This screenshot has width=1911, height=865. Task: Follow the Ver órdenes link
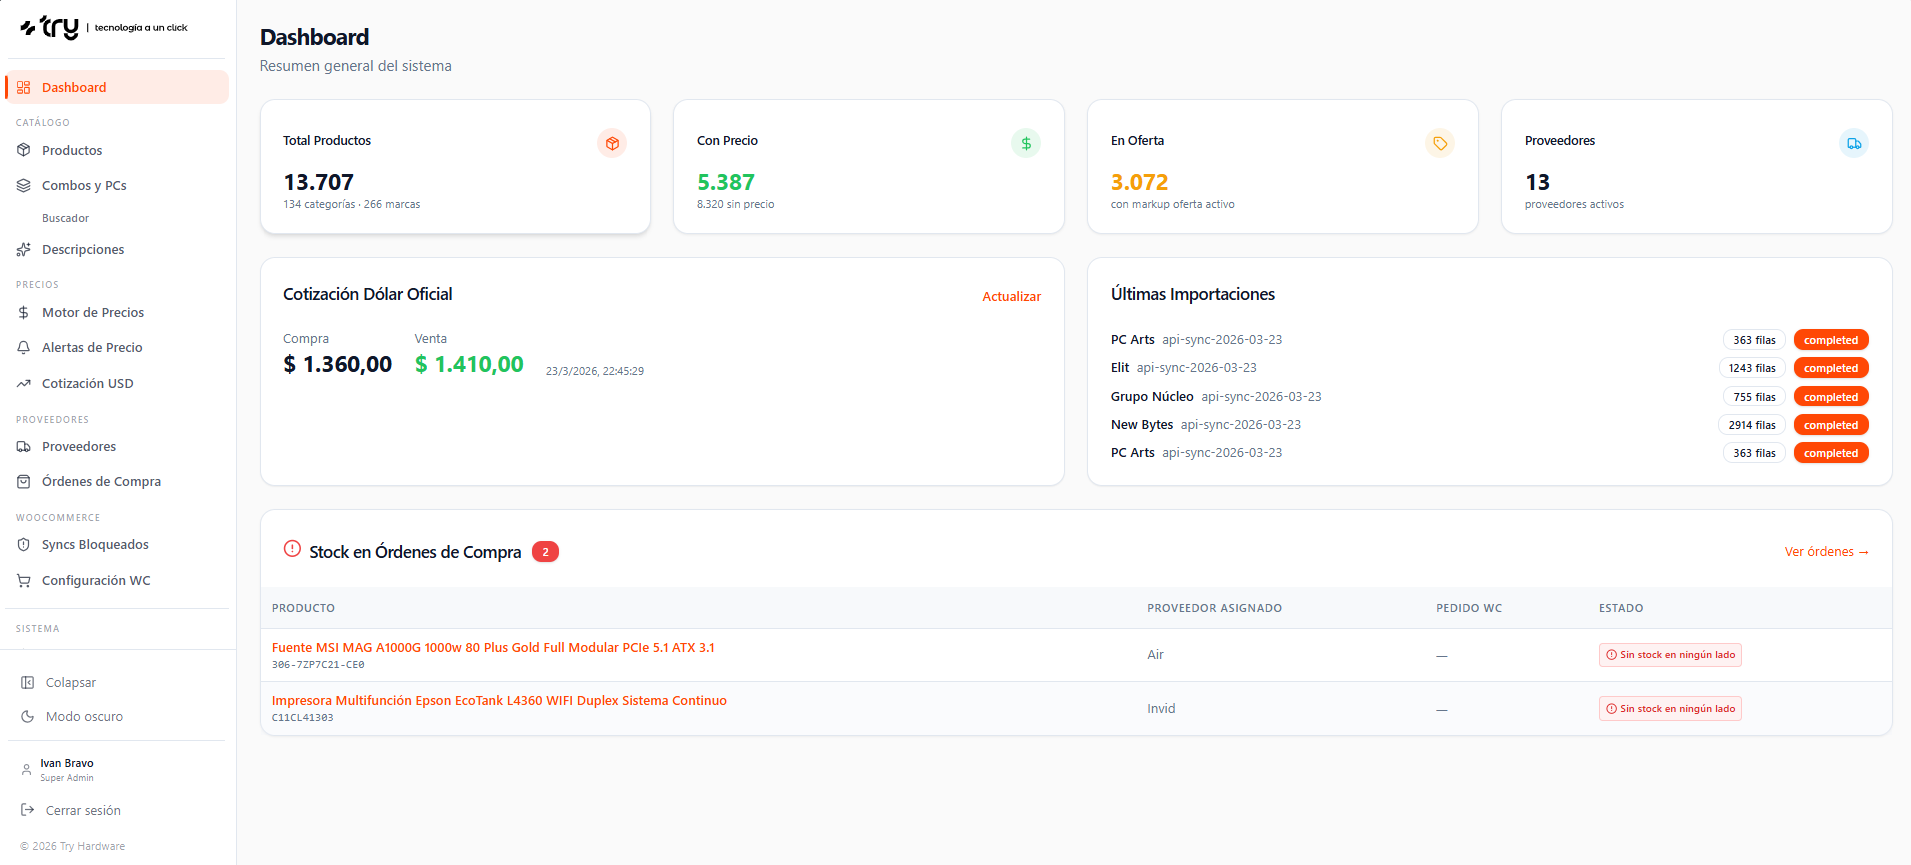coord(1826,552)
